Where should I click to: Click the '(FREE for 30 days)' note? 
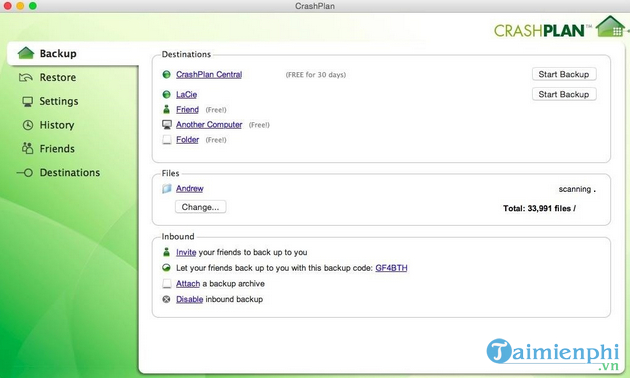click(316, 75)
